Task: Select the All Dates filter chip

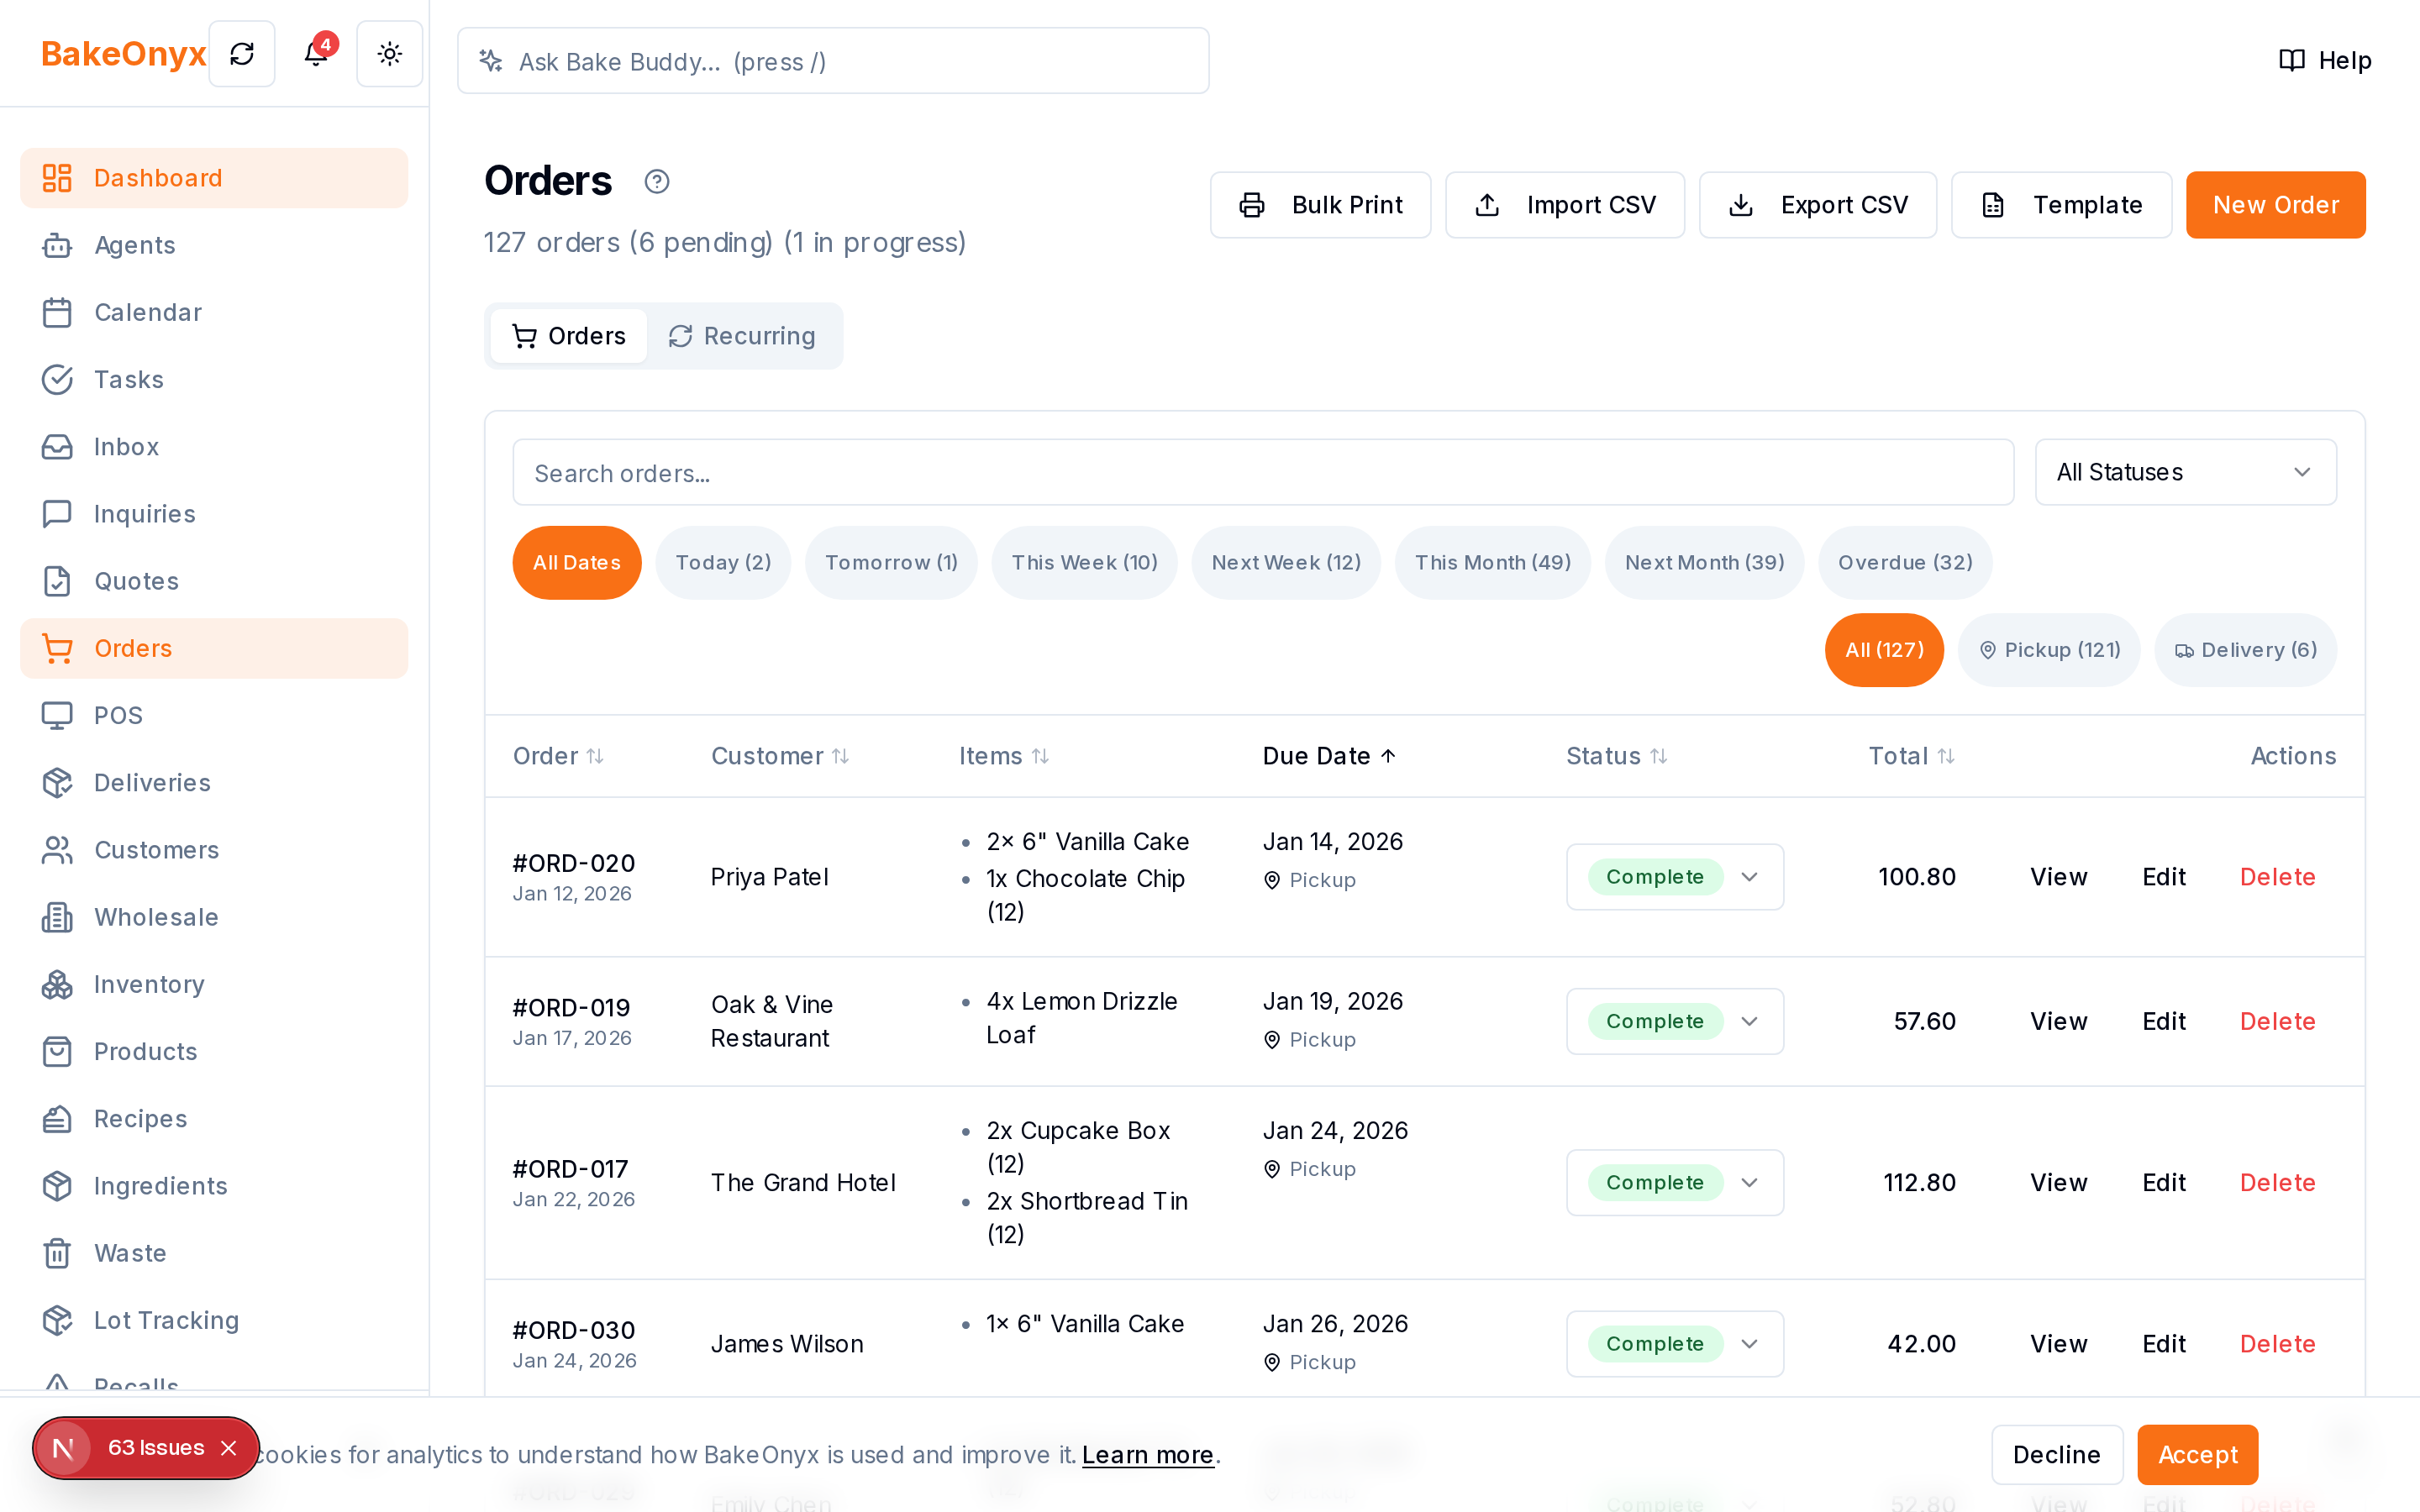Action: tap(577, 563)
